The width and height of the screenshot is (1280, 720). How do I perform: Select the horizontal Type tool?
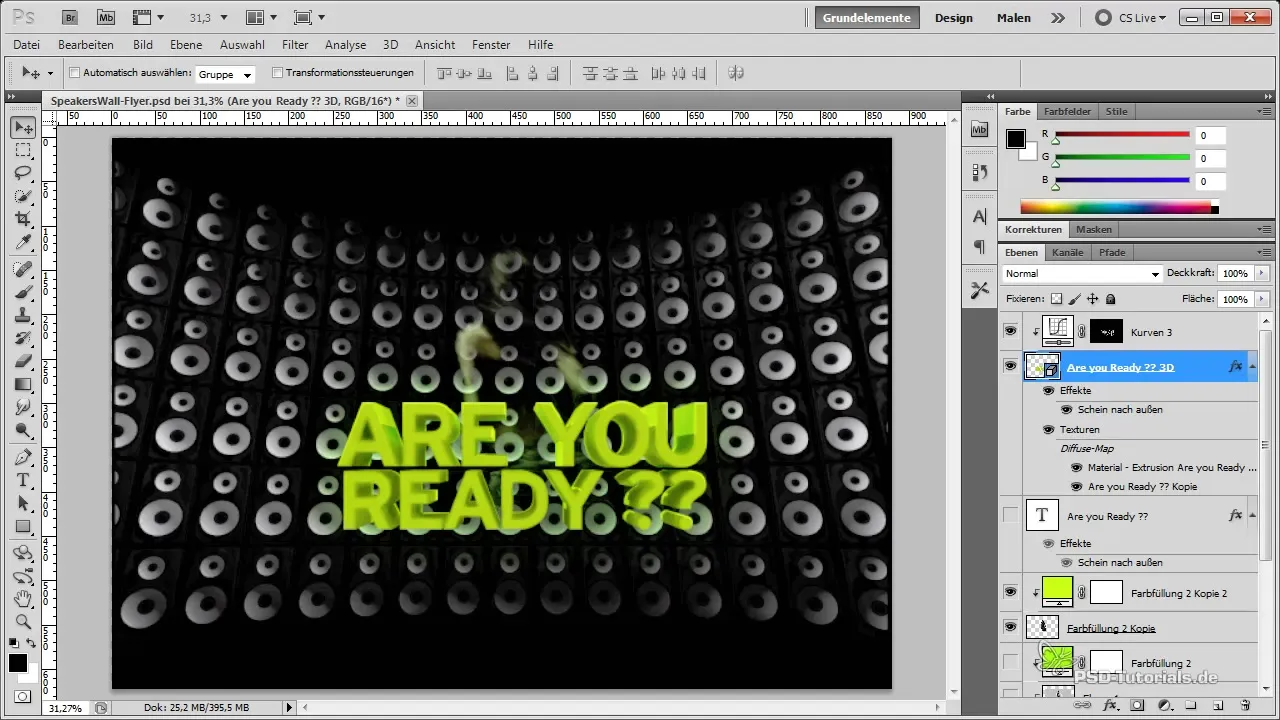point(23,480)
